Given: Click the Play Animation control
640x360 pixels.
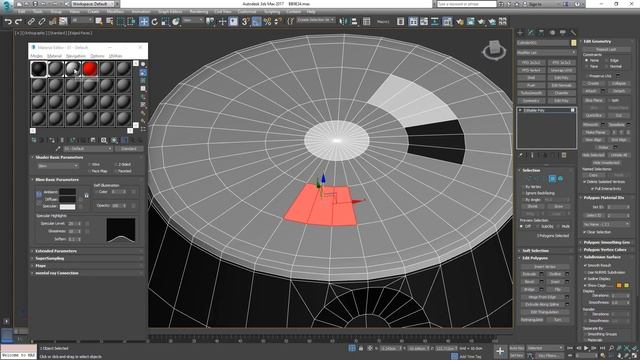Looking at the screenshot, I should [586, 348].
